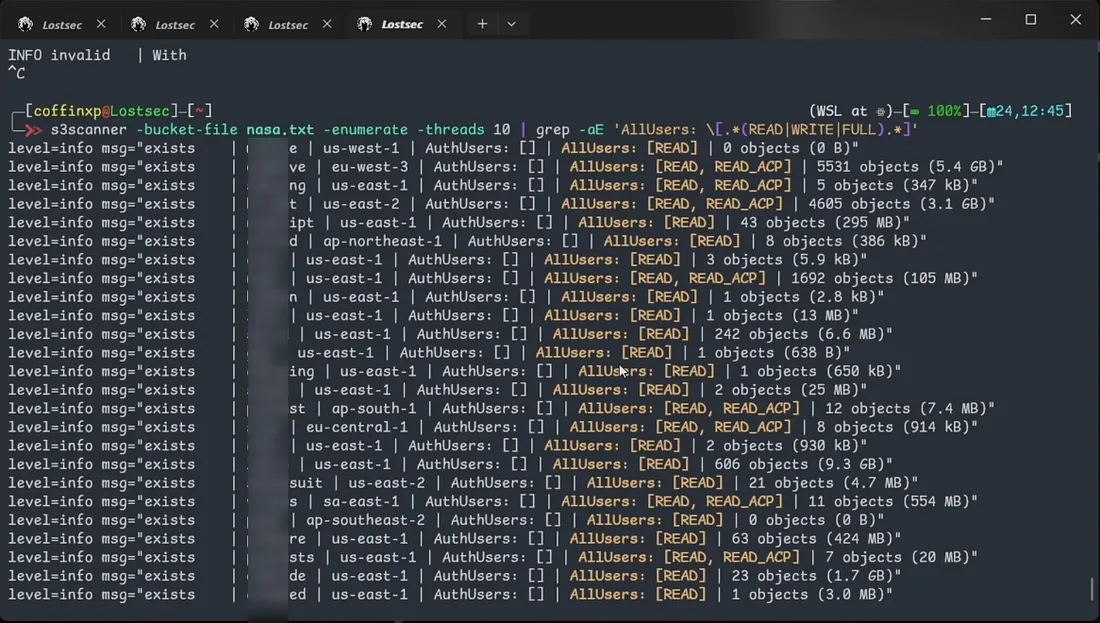Close the first Lostsec tab
The height and width of the screenshot is (623, 1100).
[101, 24]
